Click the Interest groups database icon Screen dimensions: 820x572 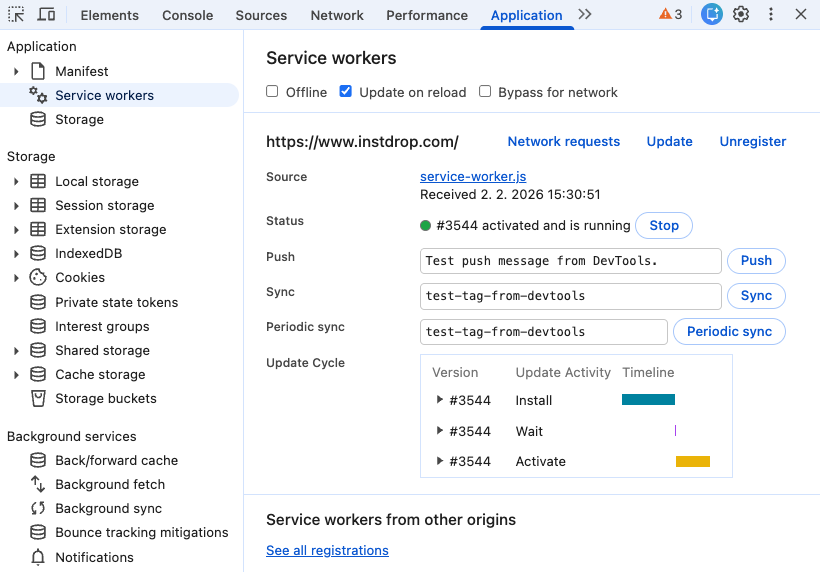(38, 326)
